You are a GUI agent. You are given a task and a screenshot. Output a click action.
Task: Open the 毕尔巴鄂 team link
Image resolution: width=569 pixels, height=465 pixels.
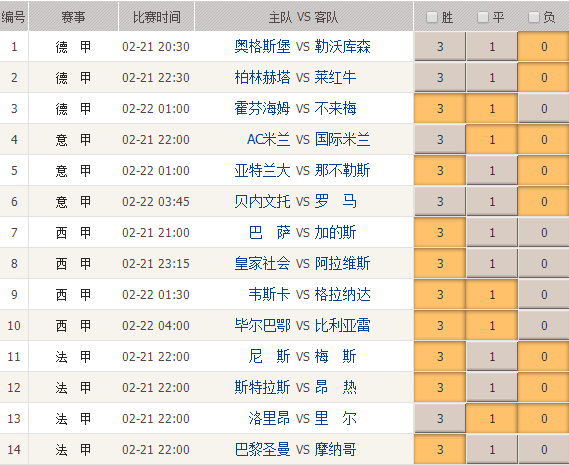coord(262,325)
